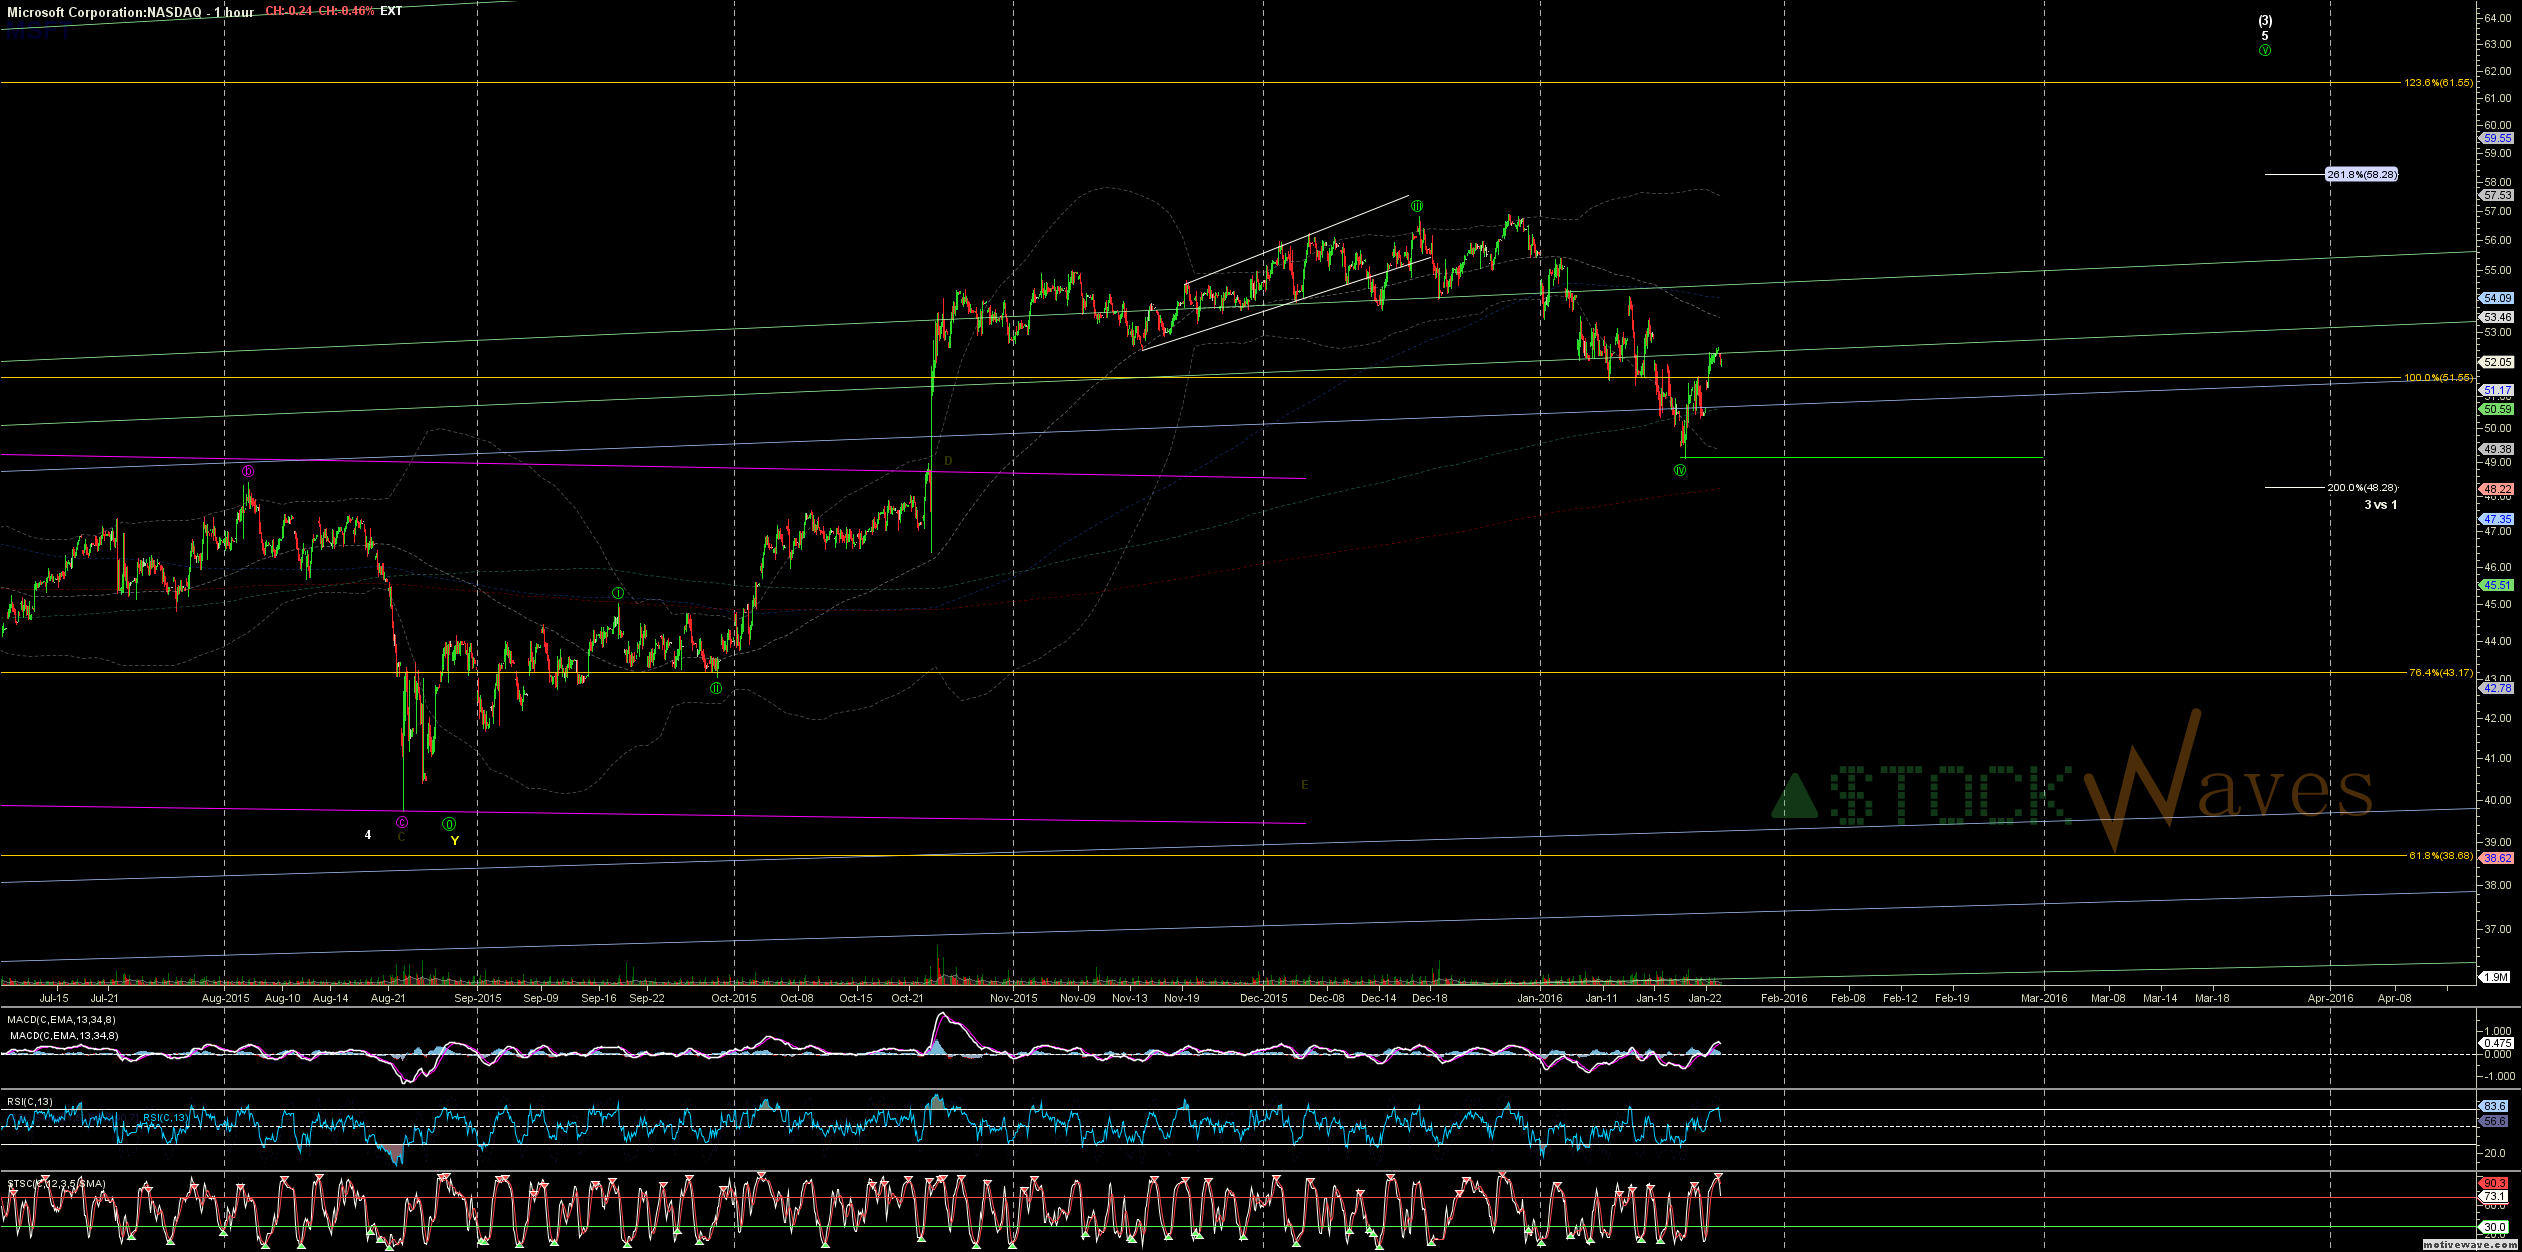Select the 61.8%(38.68) Fibonacci label
This screenshot has height=1252, width=2522.
click(2441, 855)
